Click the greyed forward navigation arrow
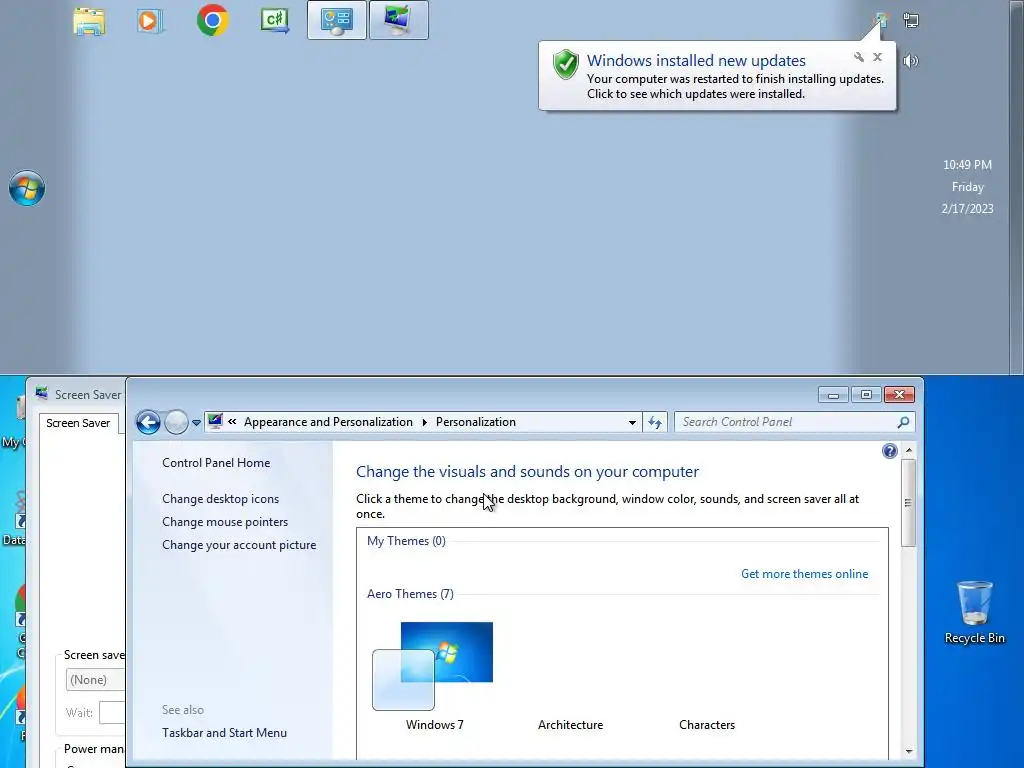The height and width of the screenshot is (768, 1024). 176,423
